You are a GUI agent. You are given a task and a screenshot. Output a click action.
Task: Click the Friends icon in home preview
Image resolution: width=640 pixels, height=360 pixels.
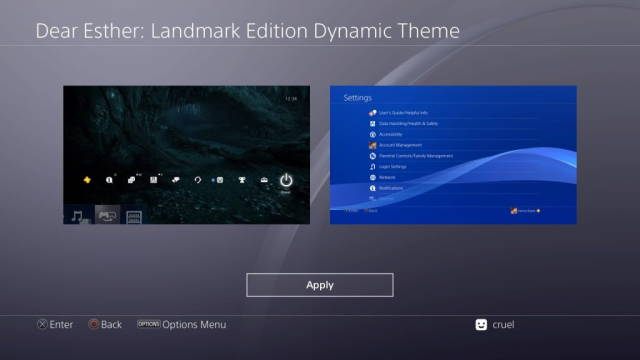(x=131, y=180)
